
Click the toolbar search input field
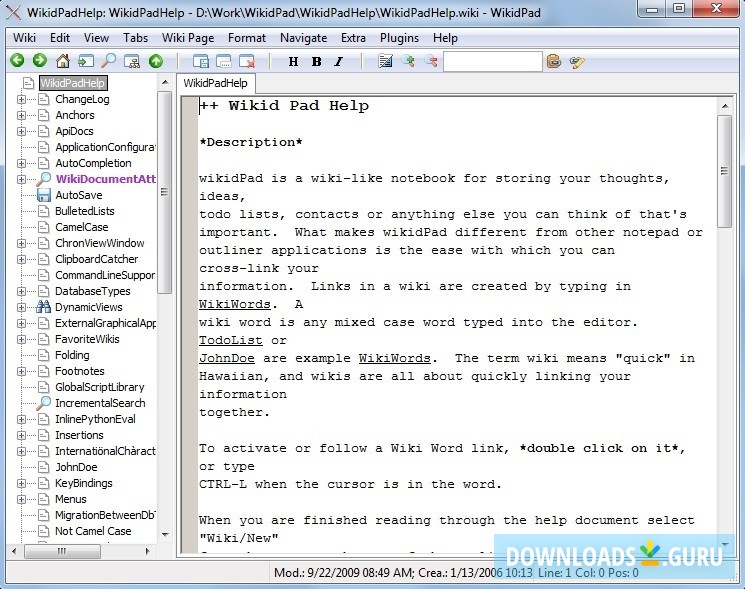tap(493, 62)
